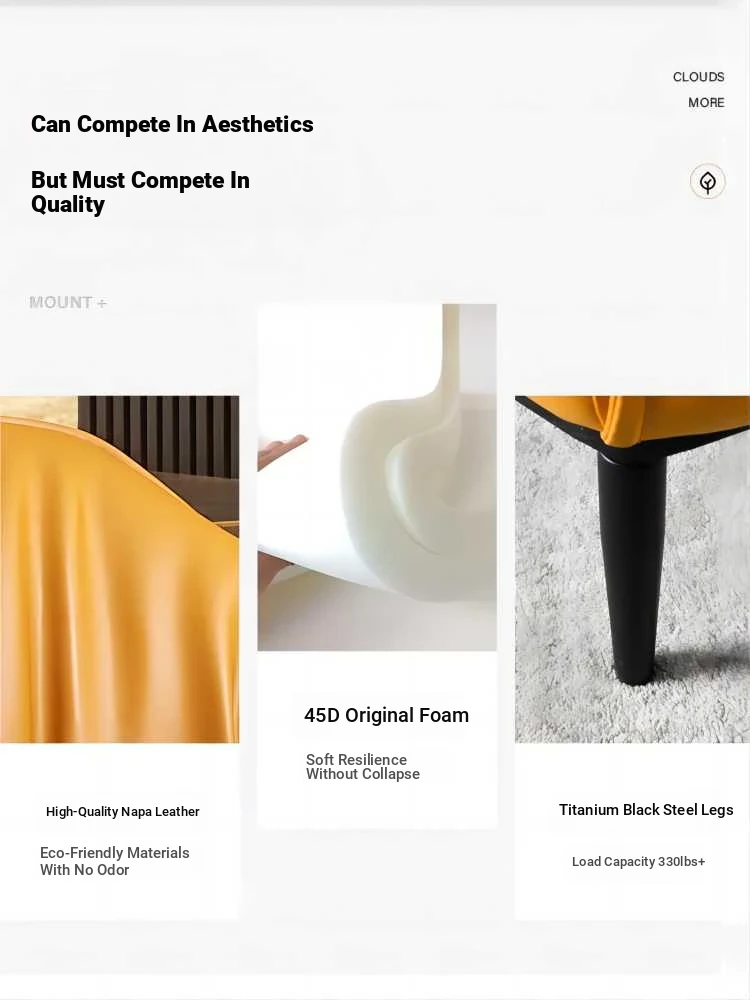Click But Must Compete In Quality headline
Screen dimensions: 750x1000
140,192
